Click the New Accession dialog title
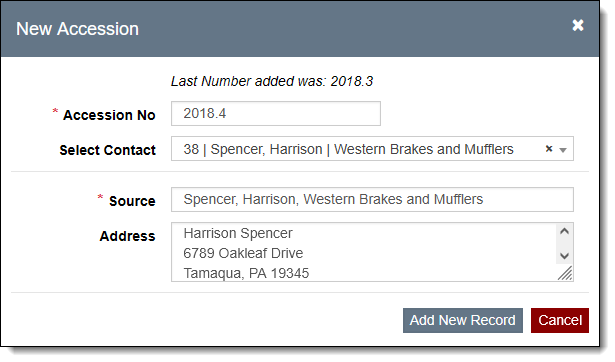The image size is (615, 362). [77, 29]
